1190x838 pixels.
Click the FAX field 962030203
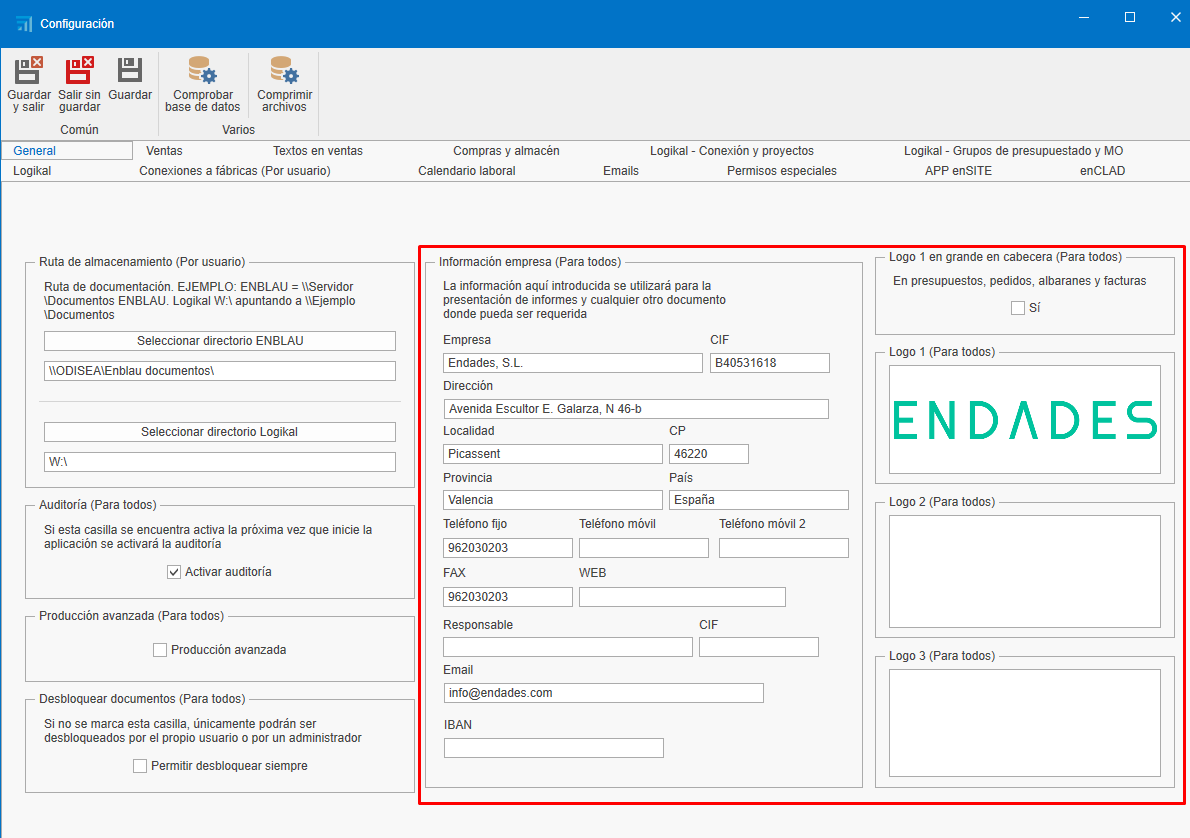tap(508, 597)
